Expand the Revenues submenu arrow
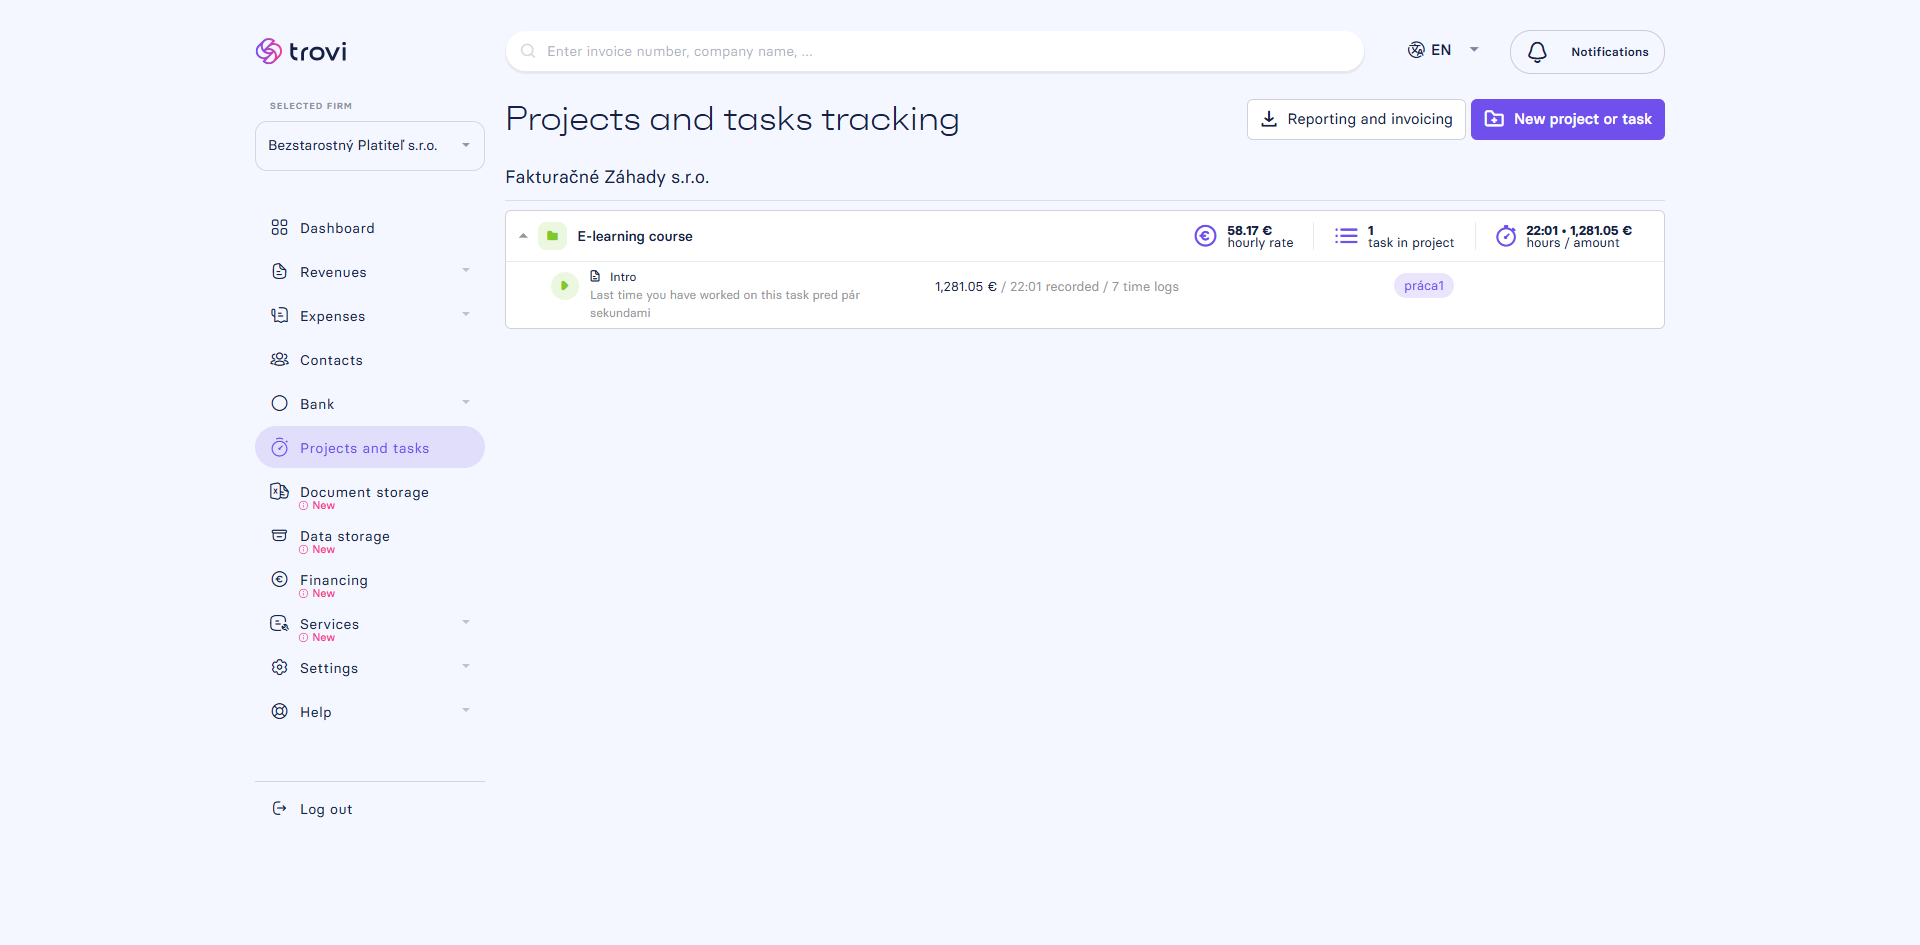Screen dimensions: 1920x945 (466, 271)
